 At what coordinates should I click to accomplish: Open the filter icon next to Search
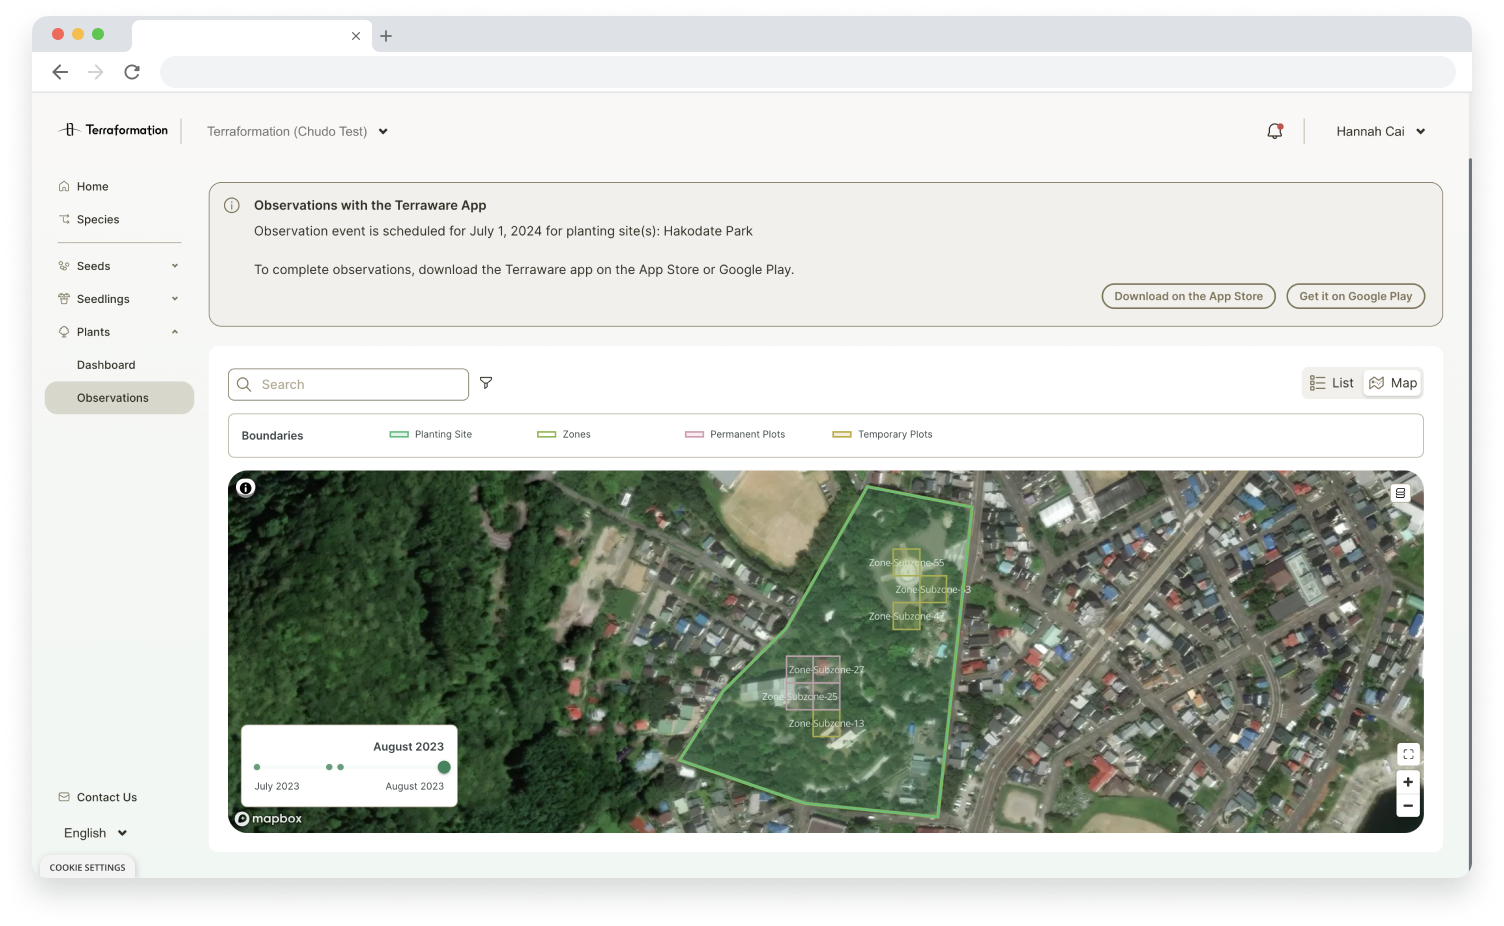click(x=486, y=383)
